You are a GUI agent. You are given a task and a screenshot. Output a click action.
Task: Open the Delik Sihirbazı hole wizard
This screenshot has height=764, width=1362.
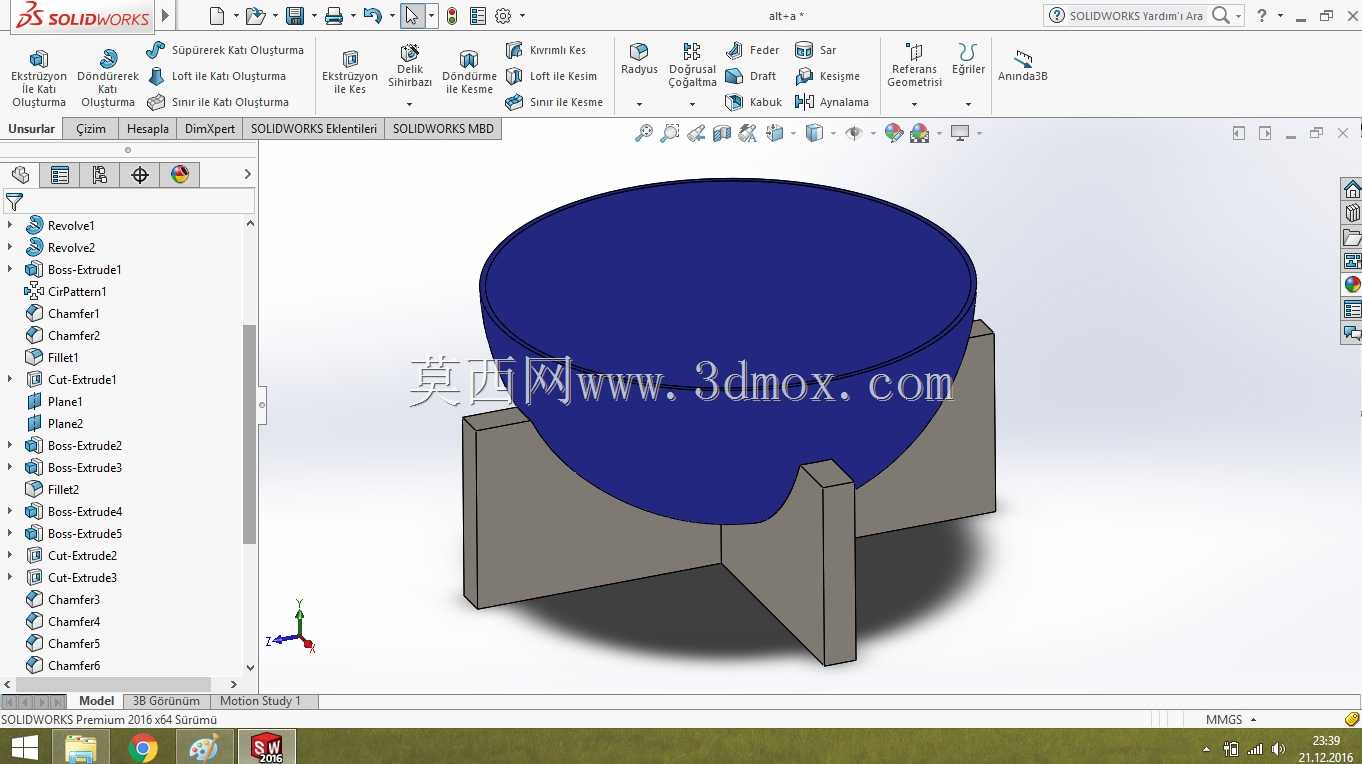[x=410, y=66]
